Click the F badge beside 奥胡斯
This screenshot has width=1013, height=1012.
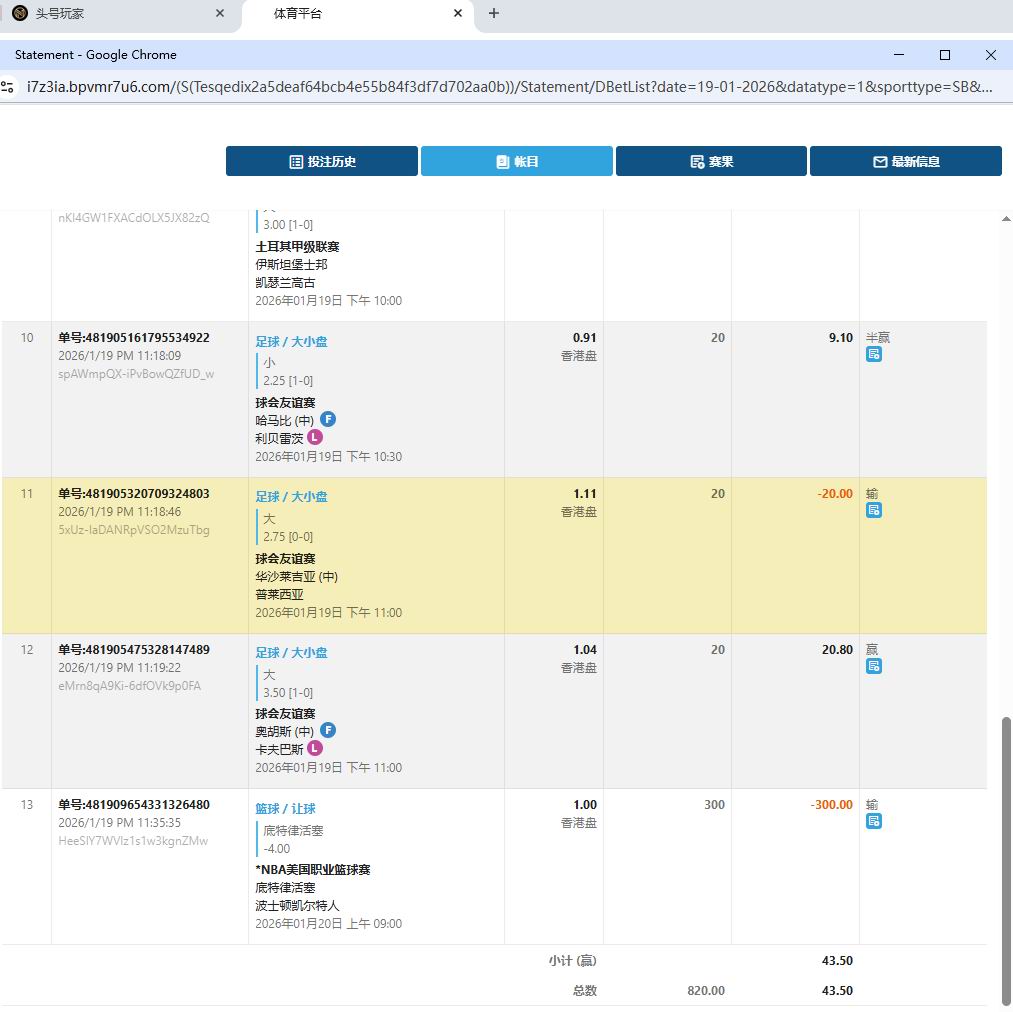pyautogui.click(x=328, y=731)
